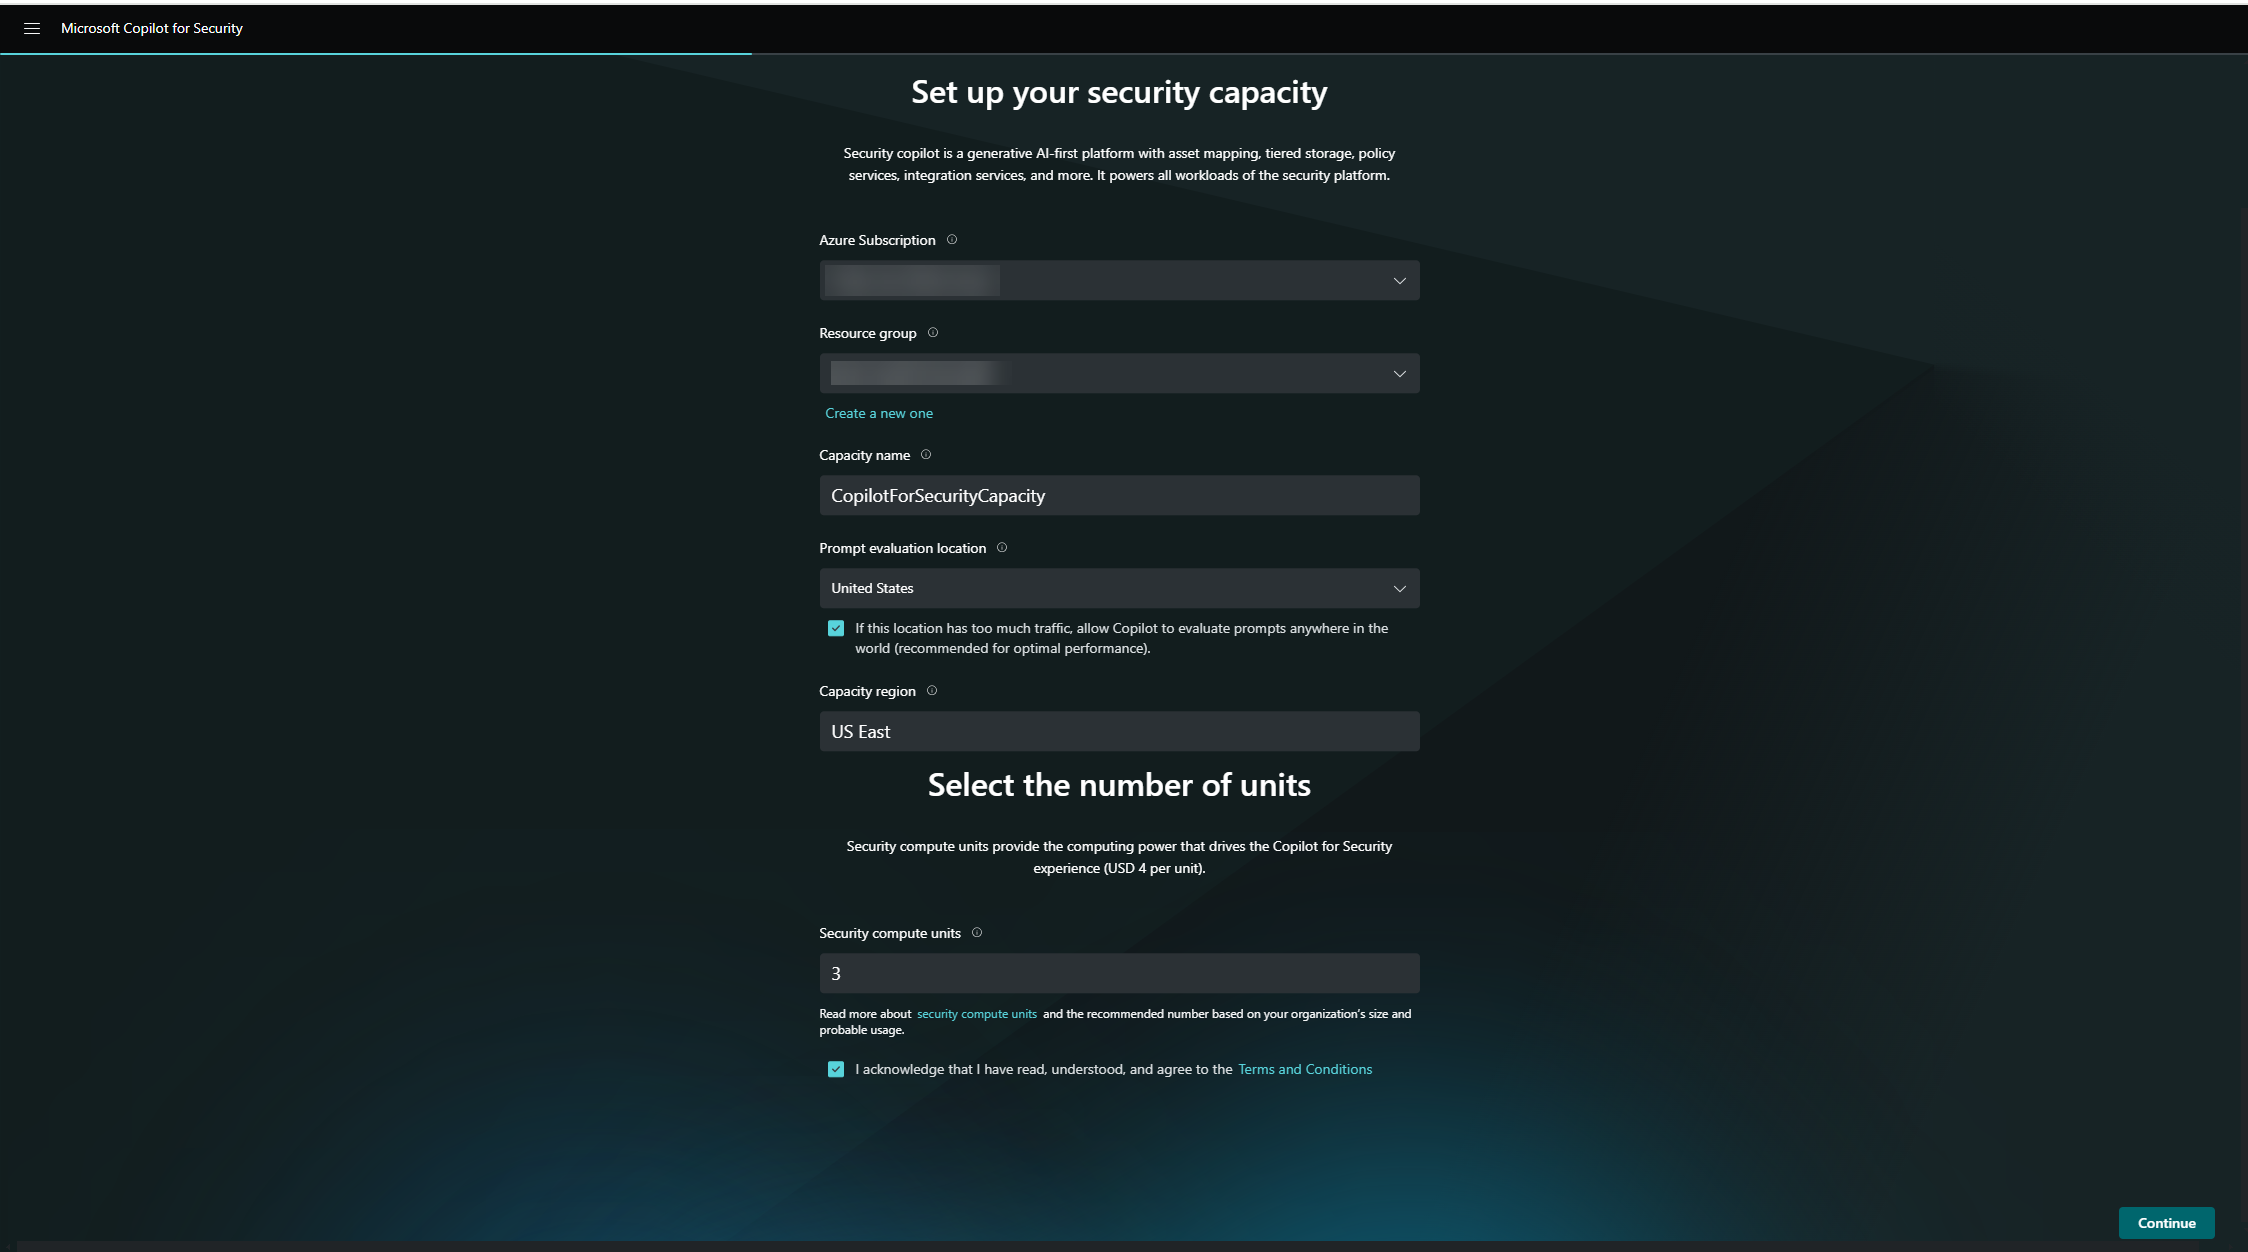The width and height of the screenshot is (2248, 1252).
Task: Toggle the evaluate prompts anywhere checkbox
Action: click(836, 628)
